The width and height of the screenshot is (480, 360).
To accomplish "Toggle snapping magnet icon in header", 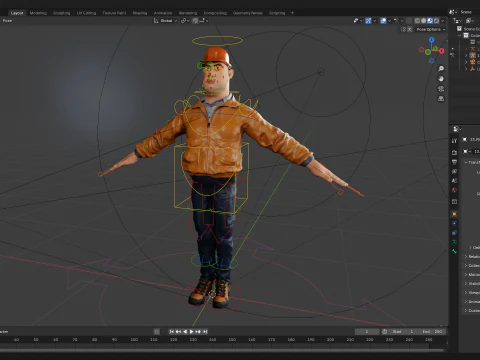I will tap(195, 21).
